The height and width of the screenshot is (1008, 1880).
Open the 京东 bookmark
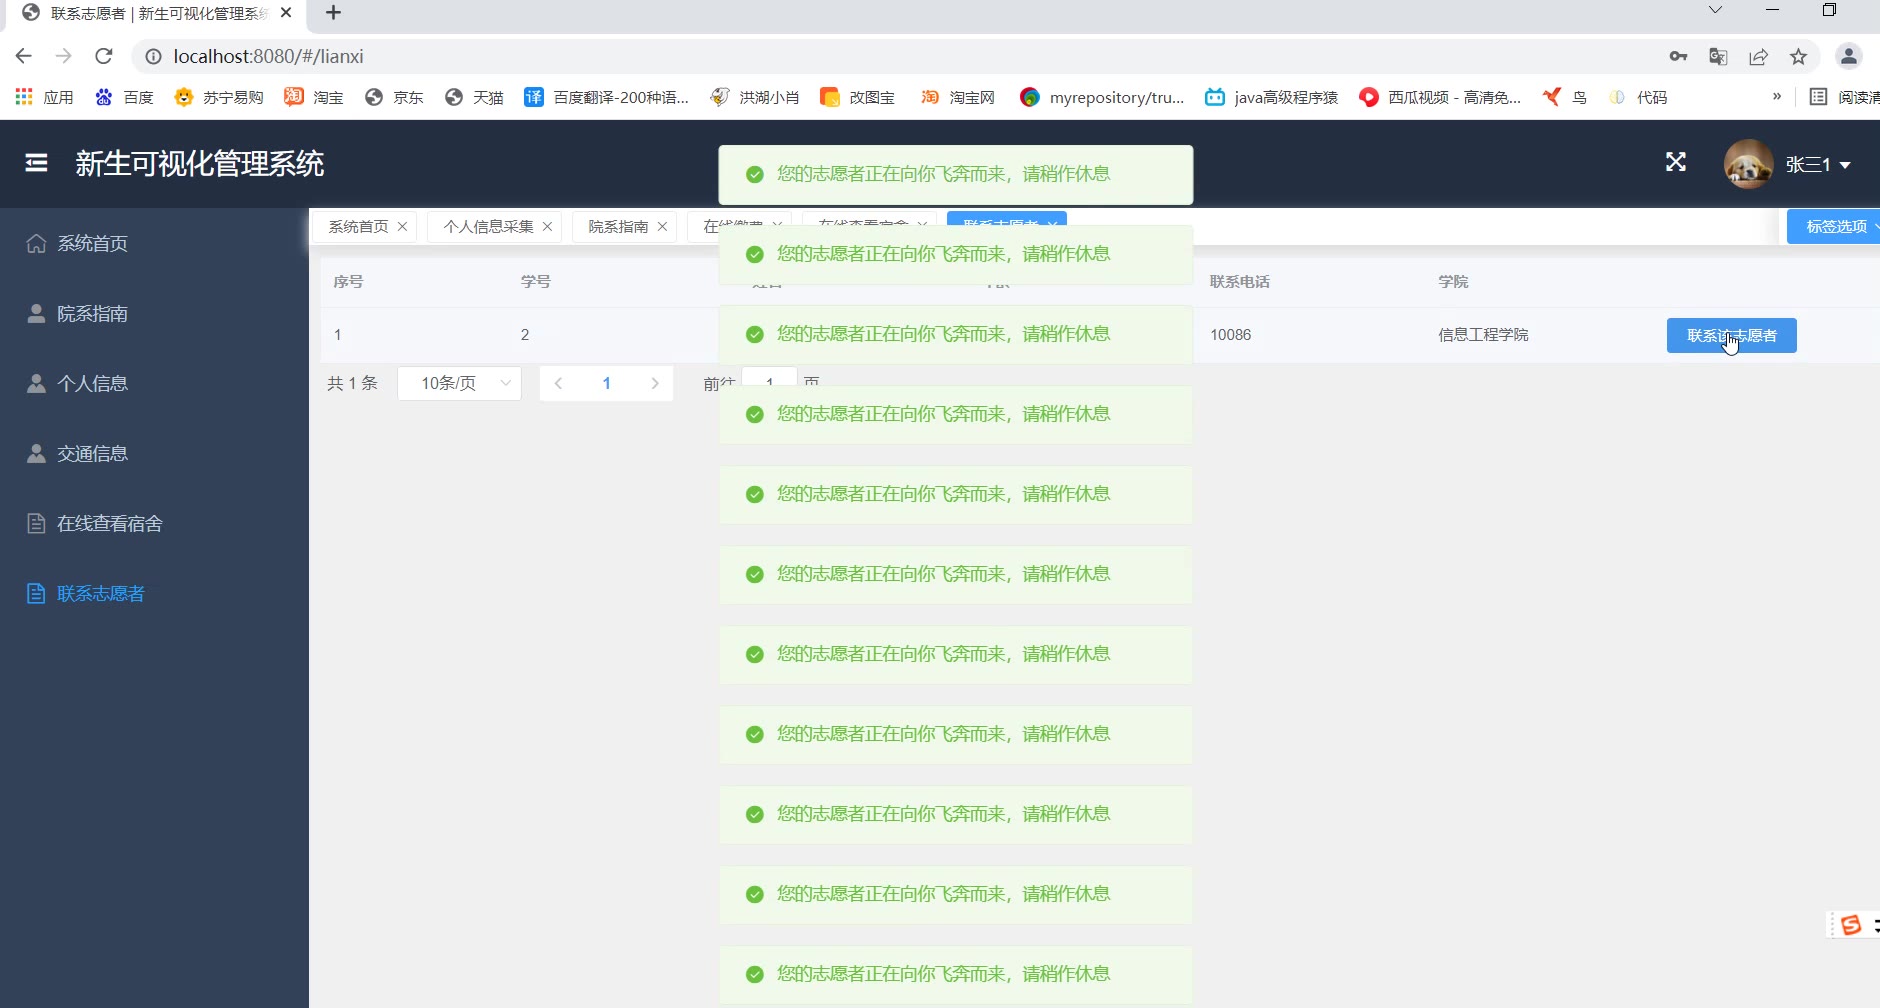point(395,97)
